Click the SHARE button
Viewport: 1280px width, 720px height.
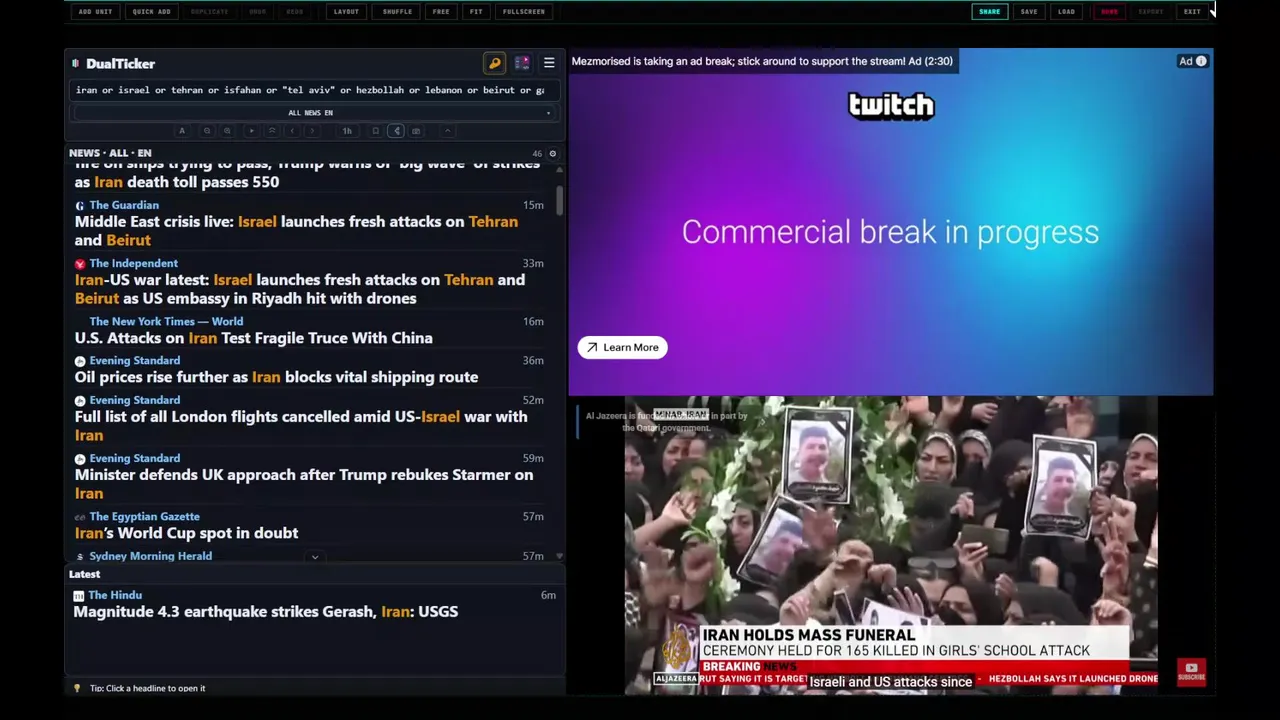(x=989, y=12)
